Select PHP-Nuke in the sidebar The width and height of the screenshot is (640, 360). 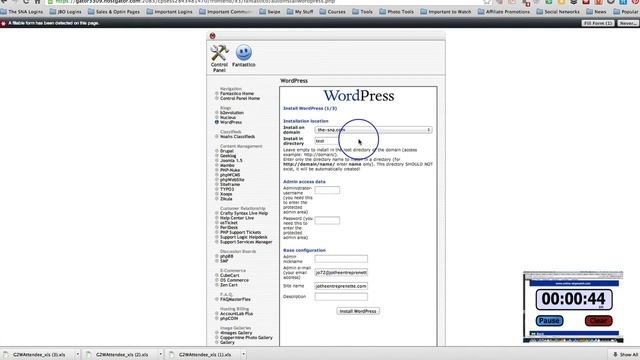[230, 170]
